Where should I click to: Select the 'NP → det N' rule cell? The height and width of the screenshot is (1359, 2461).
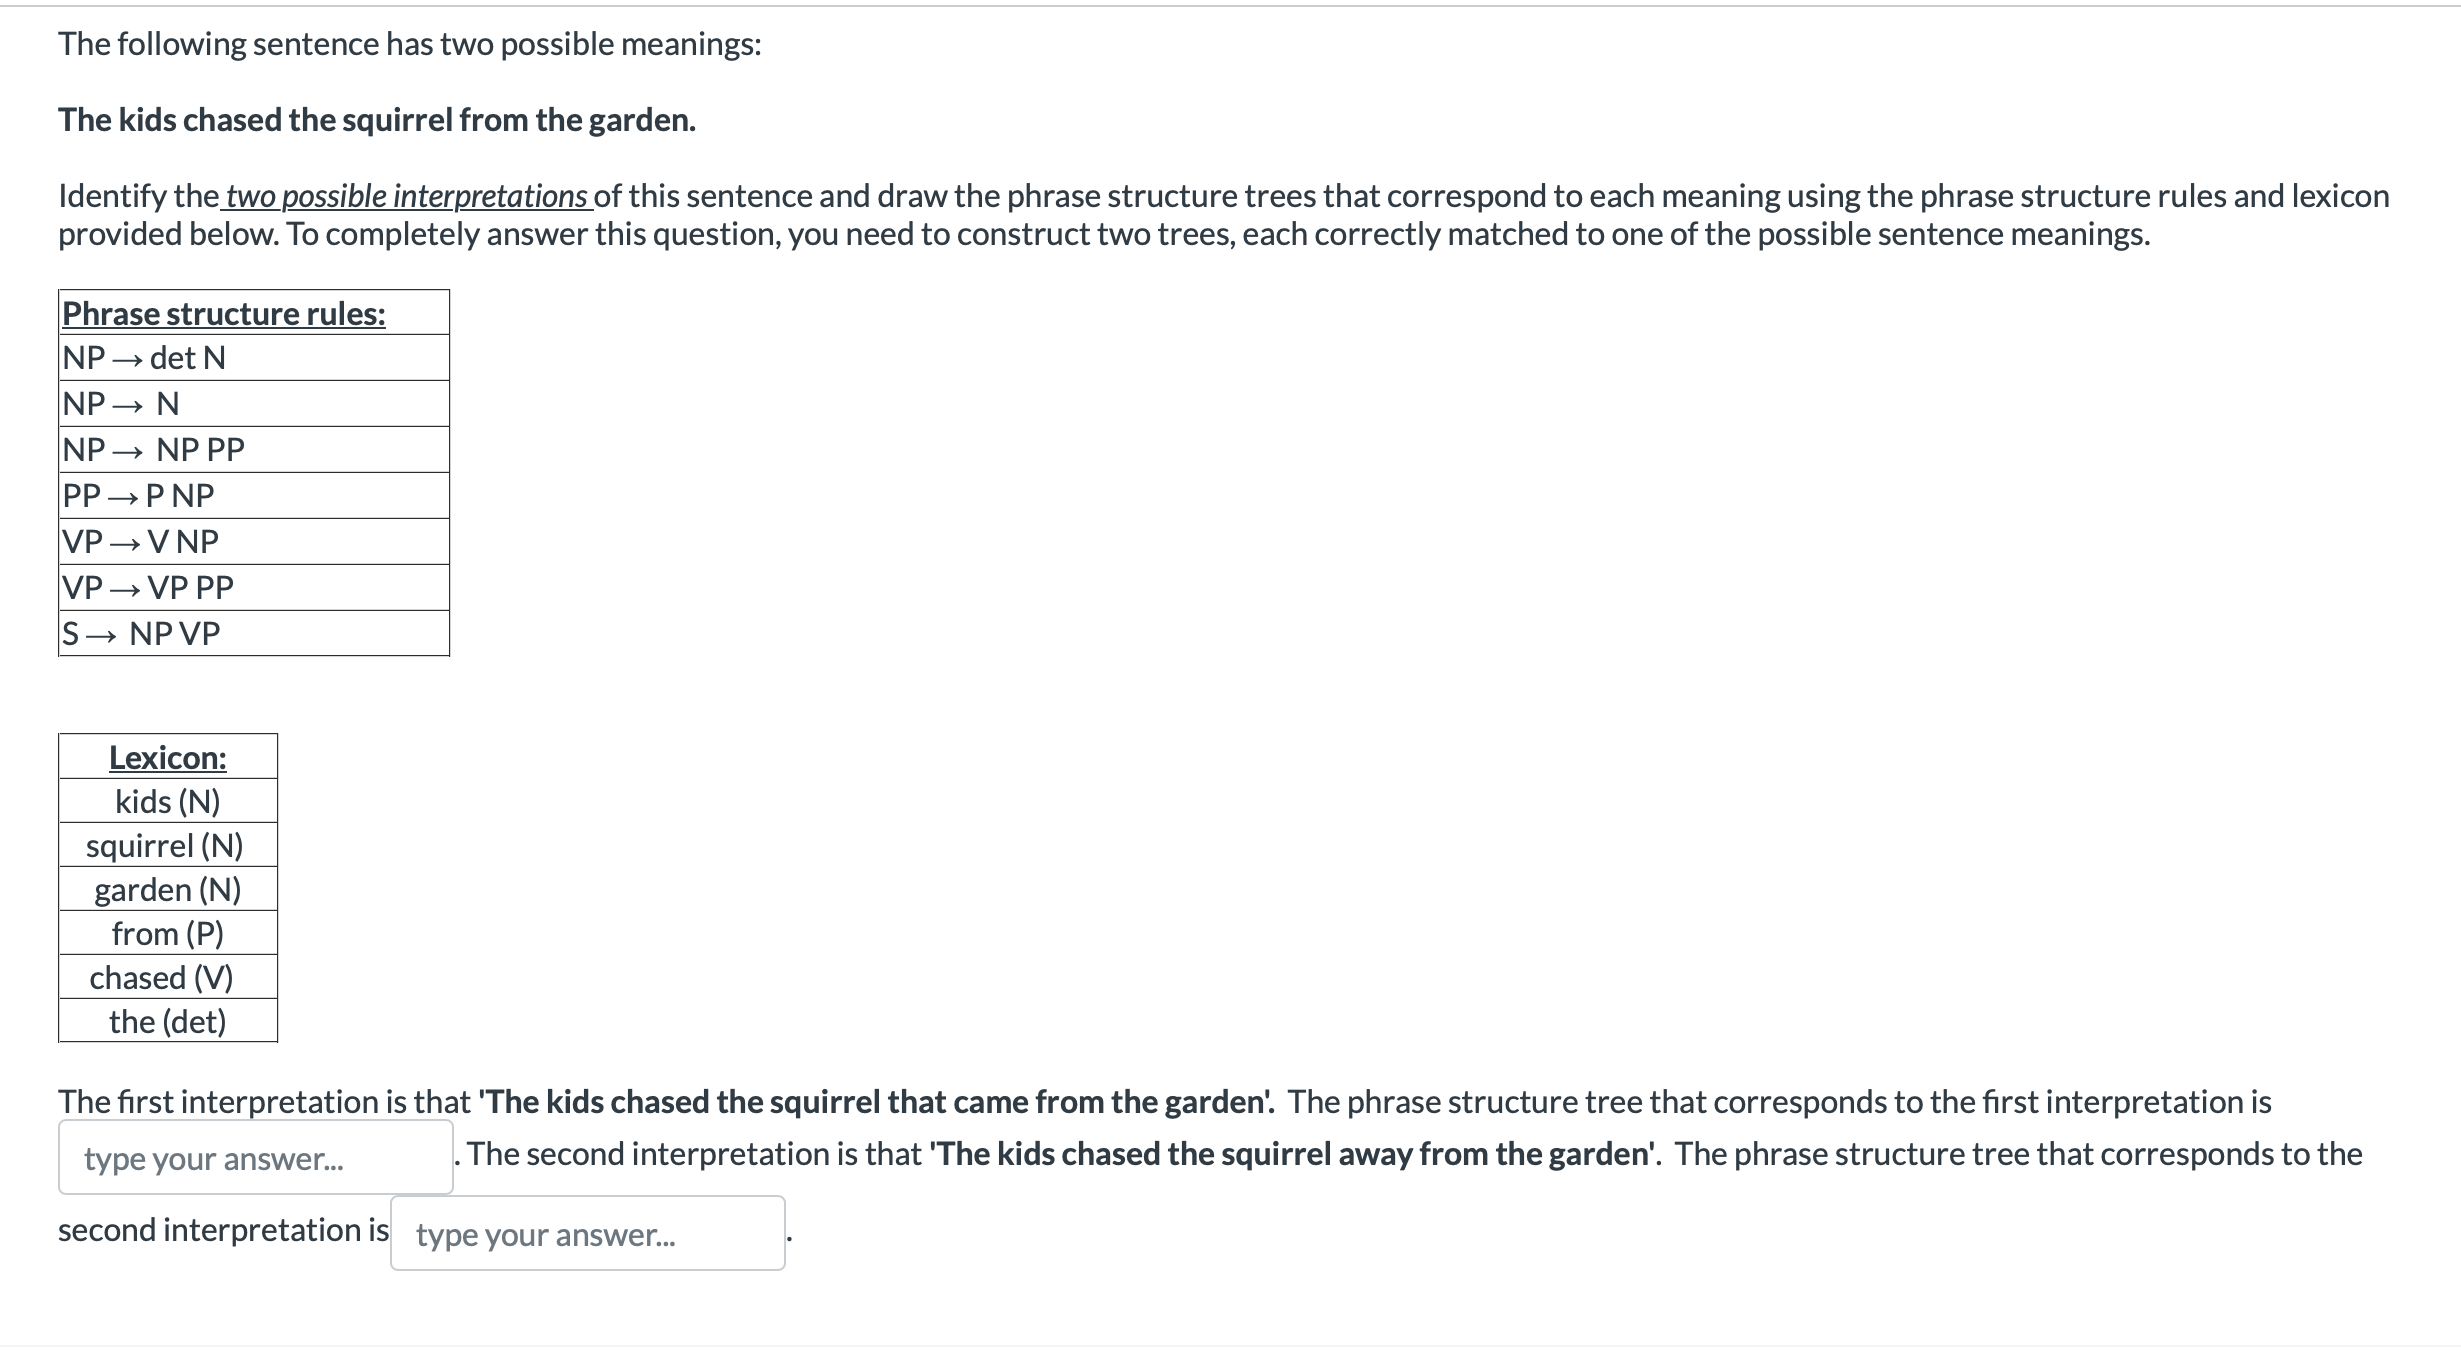pos(254,357)
